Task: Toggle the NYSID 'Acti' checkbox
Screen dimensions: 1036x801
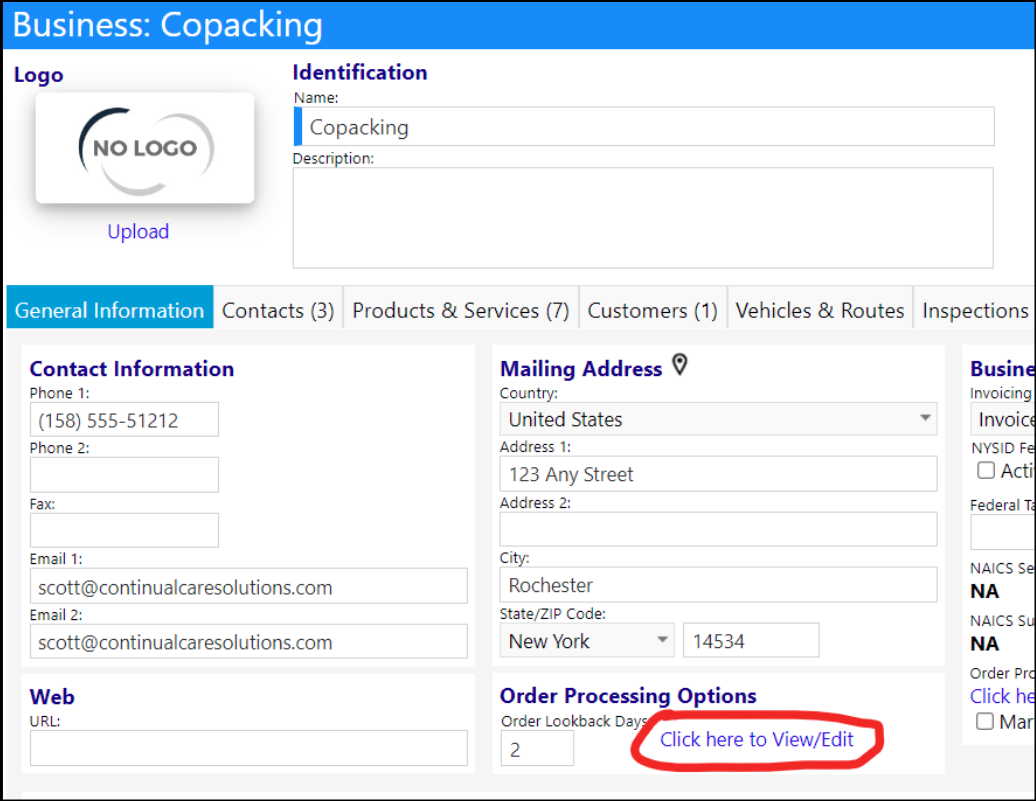Action: tap(986, 470)
